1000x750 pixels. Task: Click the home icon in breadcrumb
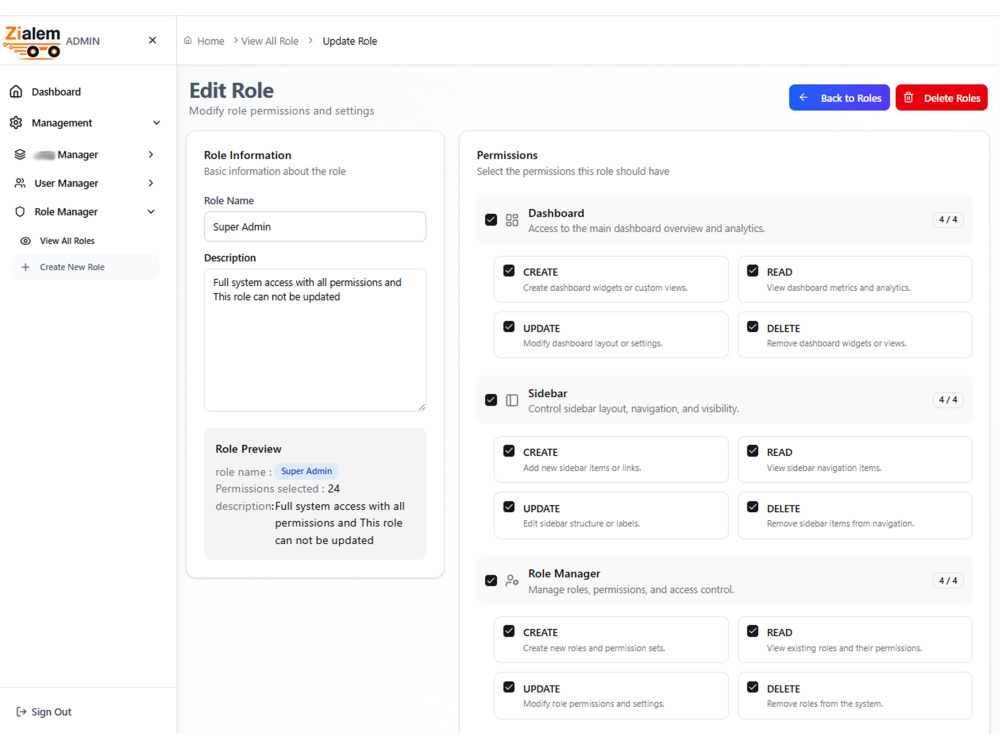pyautogui.click(x=188, y=40)
